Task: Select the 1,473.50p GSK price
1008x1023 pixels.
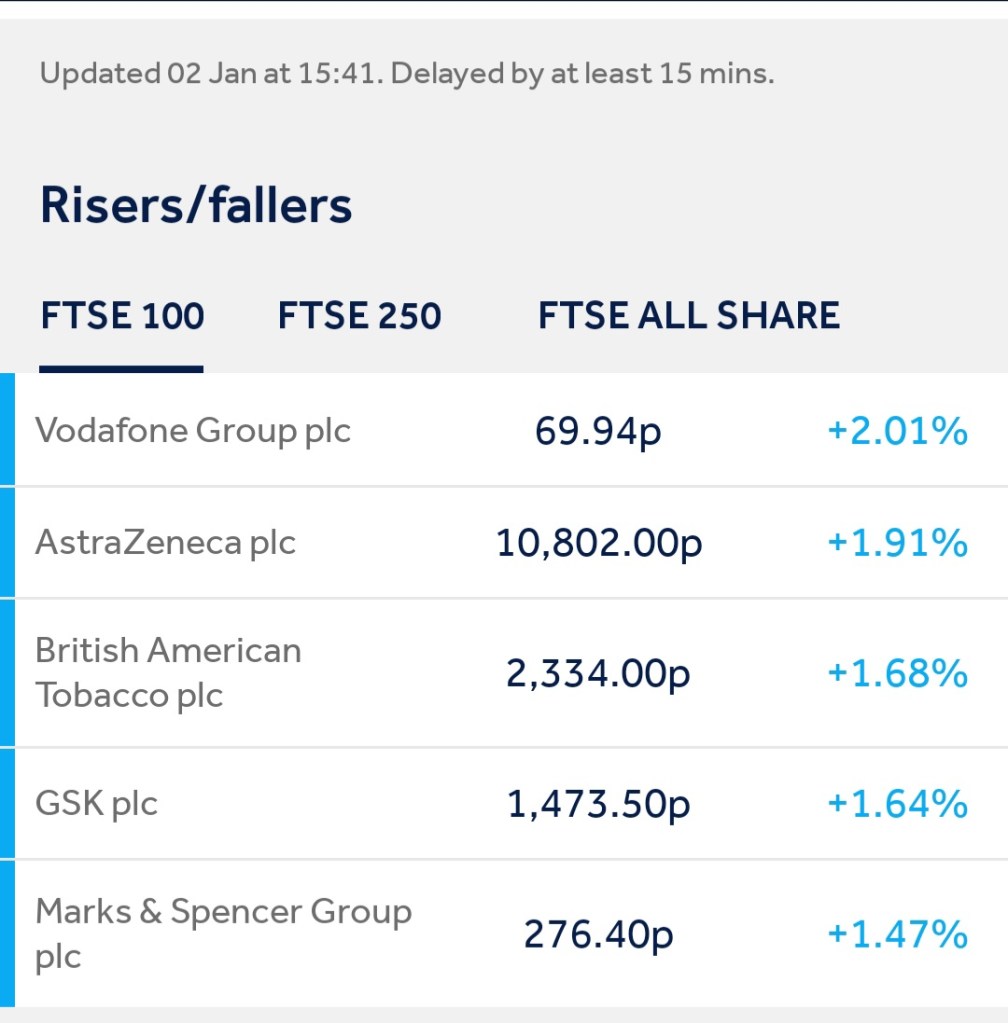Action: point(598,804)
